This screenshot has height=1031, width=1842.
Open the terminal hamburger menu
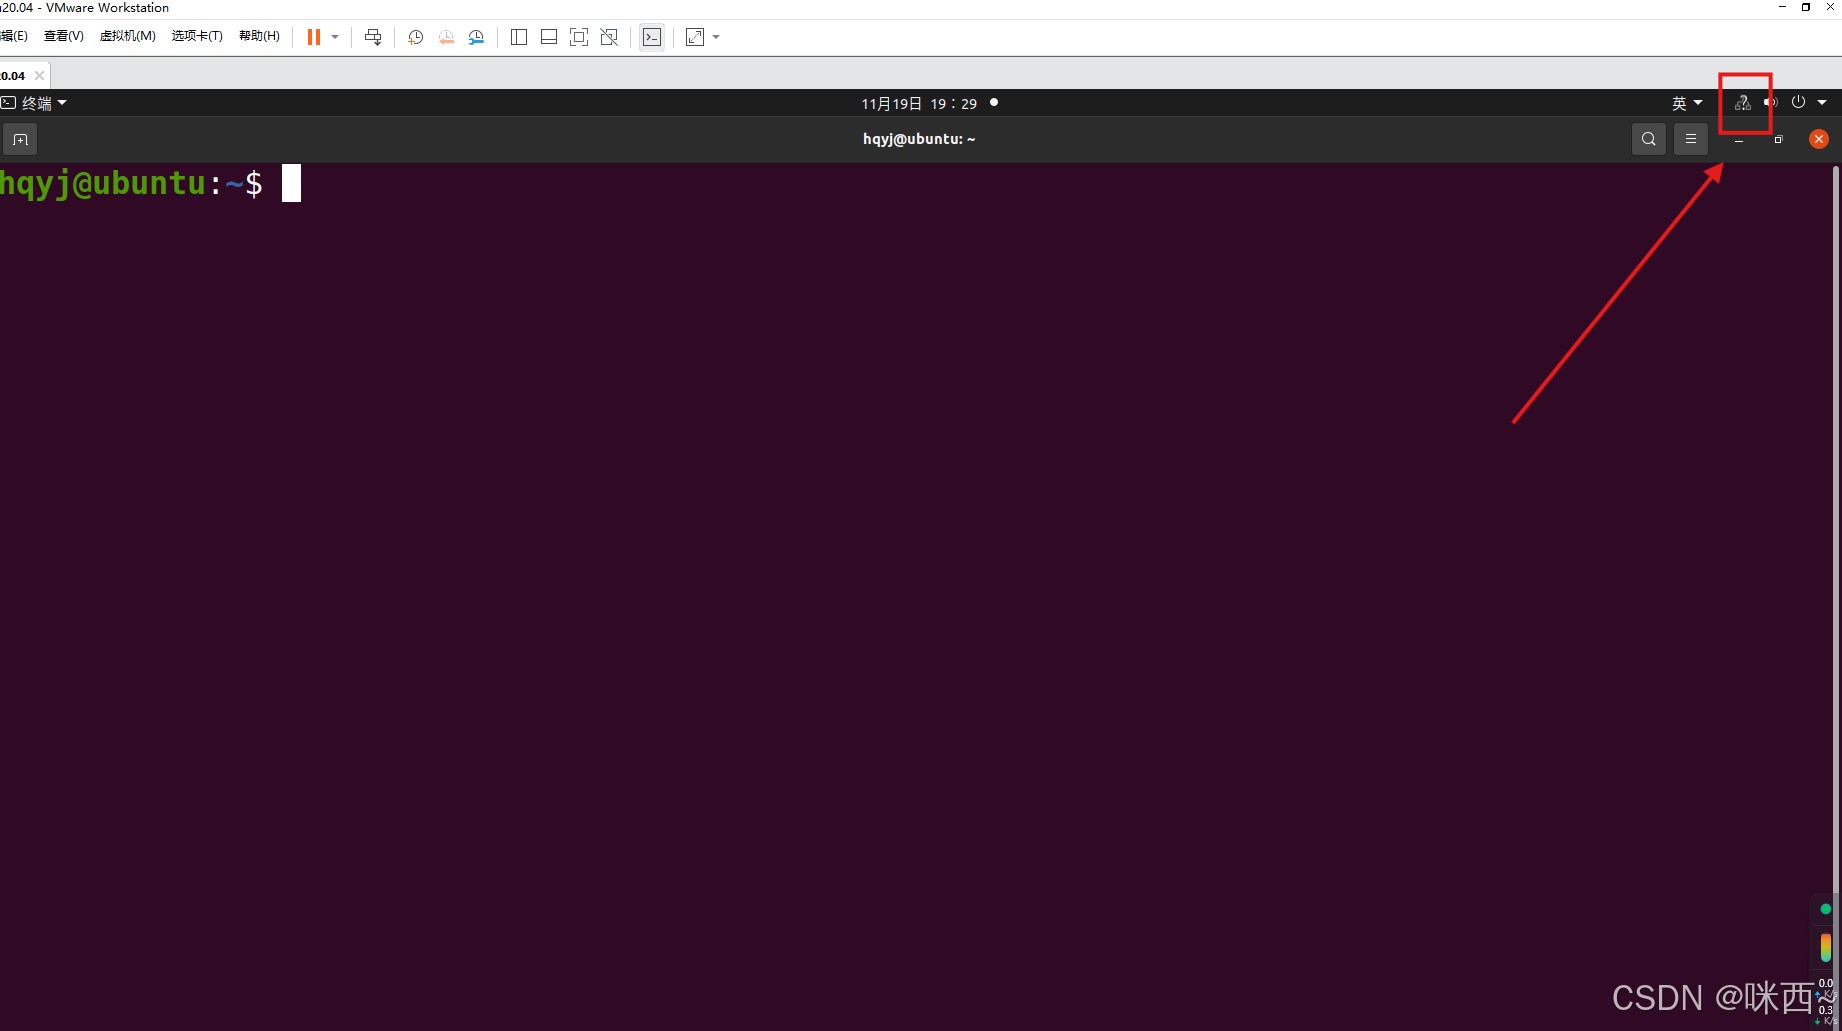click(x=1691, y=139)
